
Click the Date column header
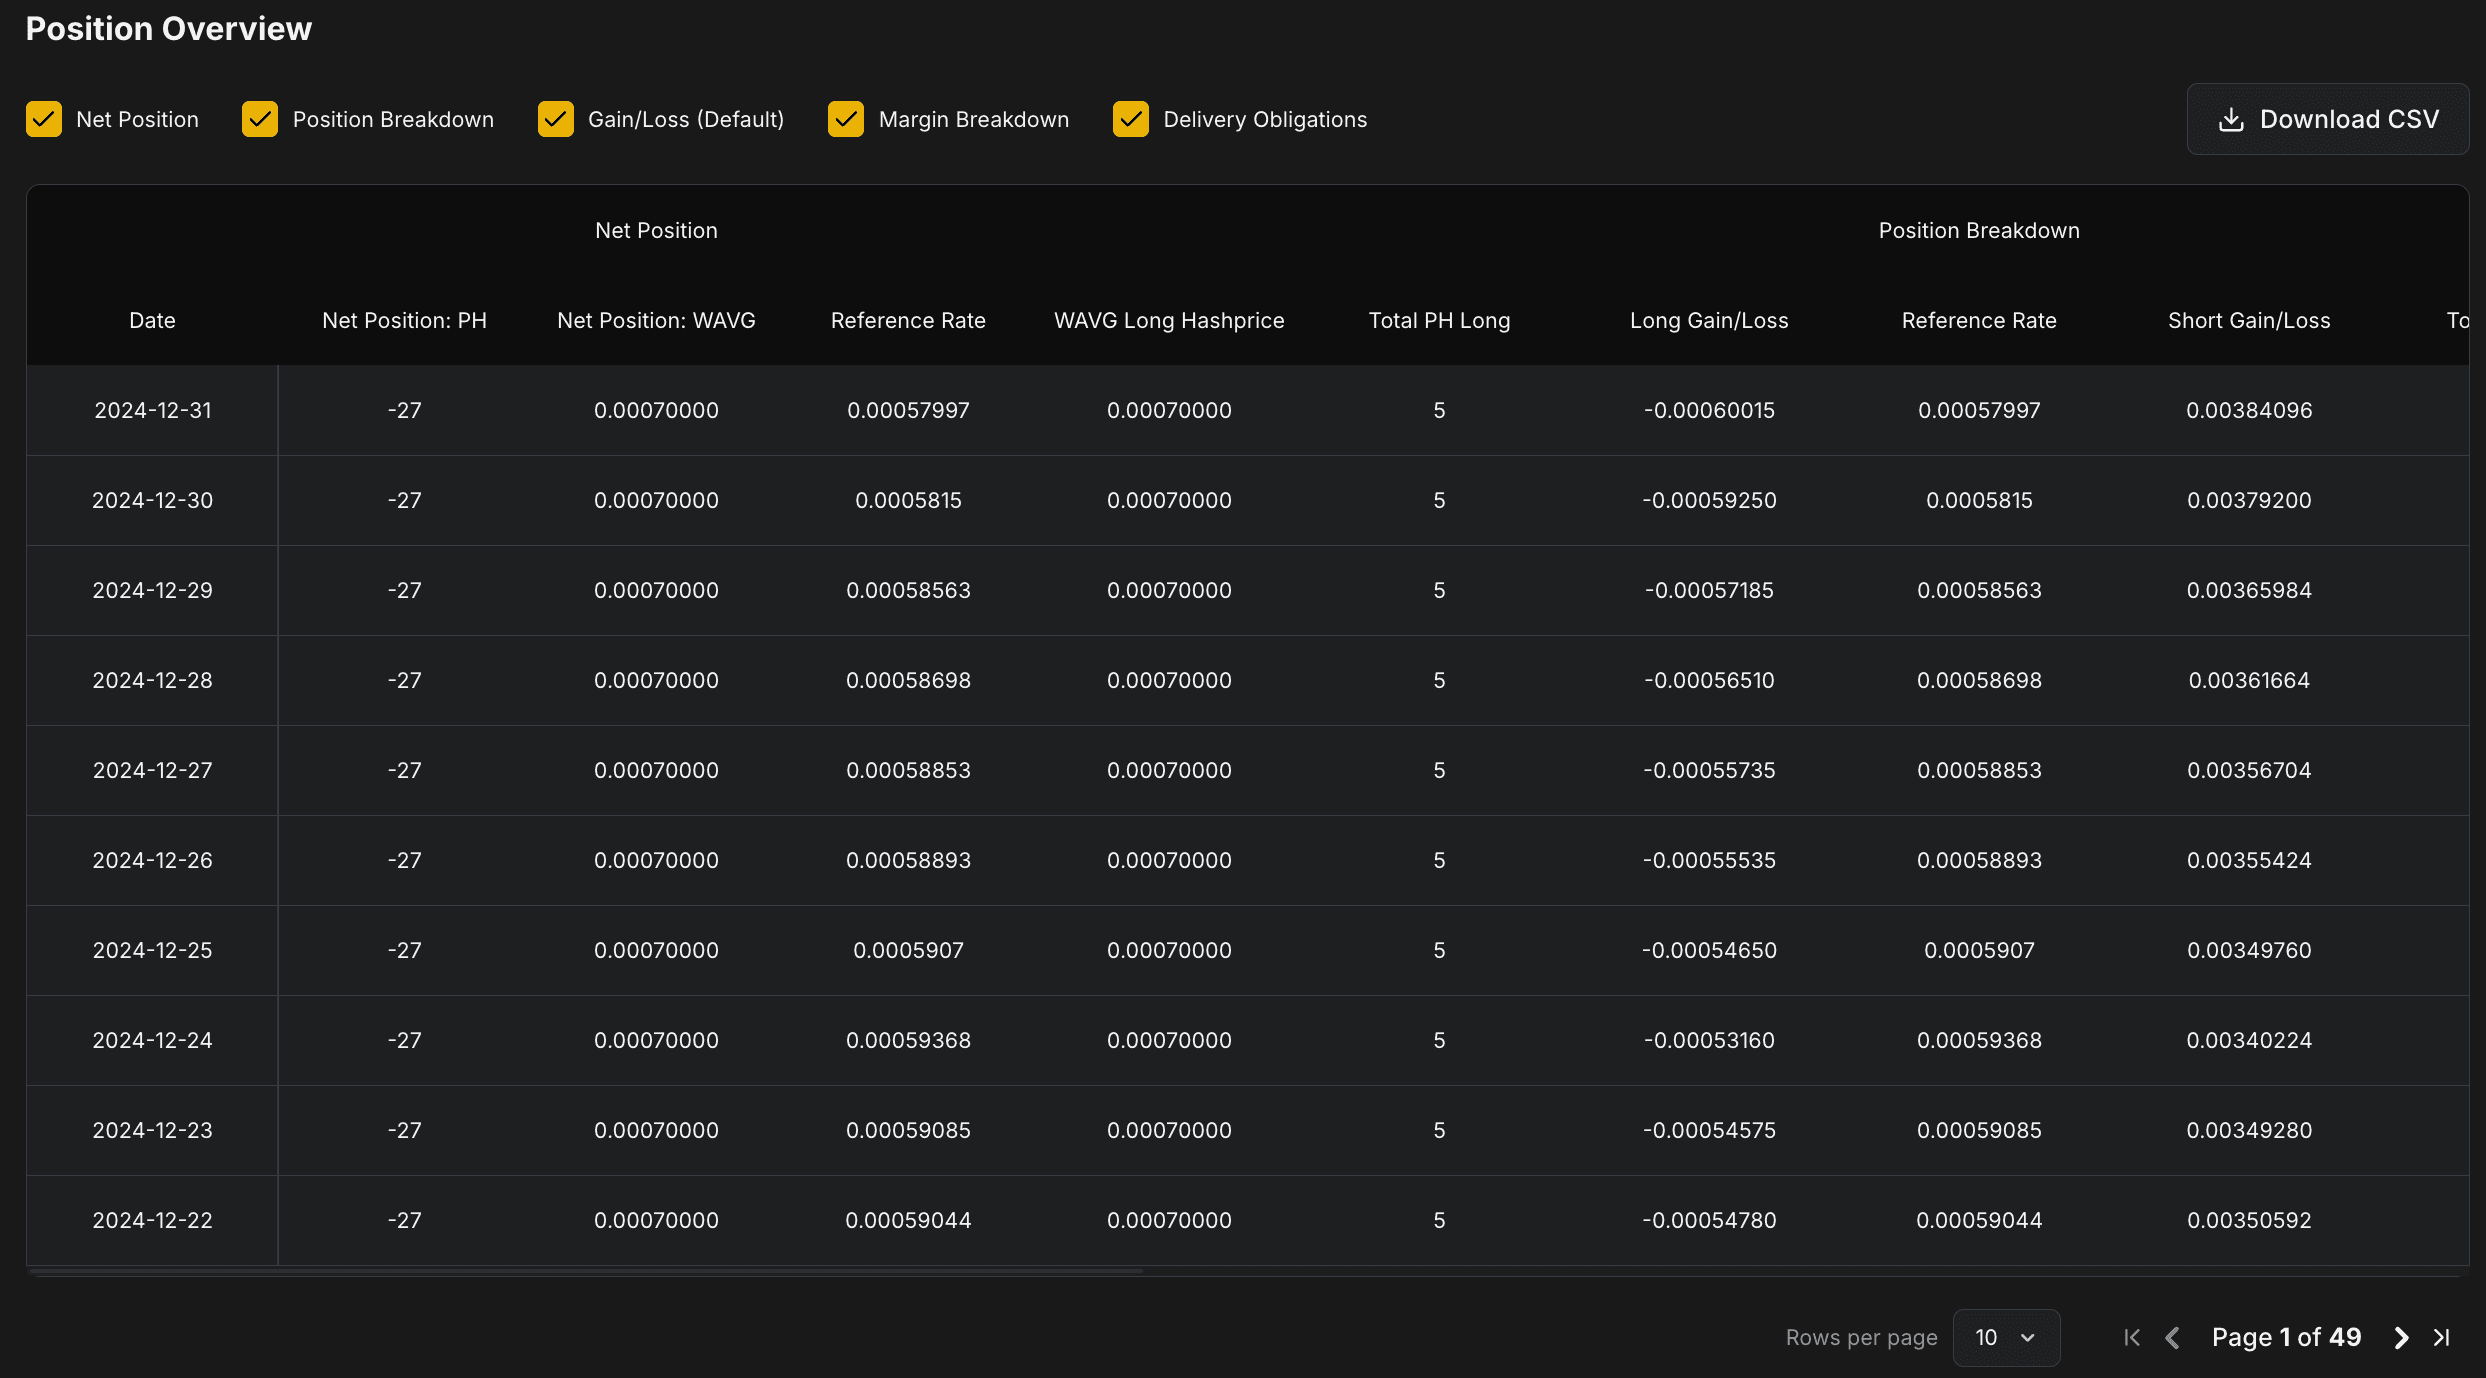coord(152,320)
